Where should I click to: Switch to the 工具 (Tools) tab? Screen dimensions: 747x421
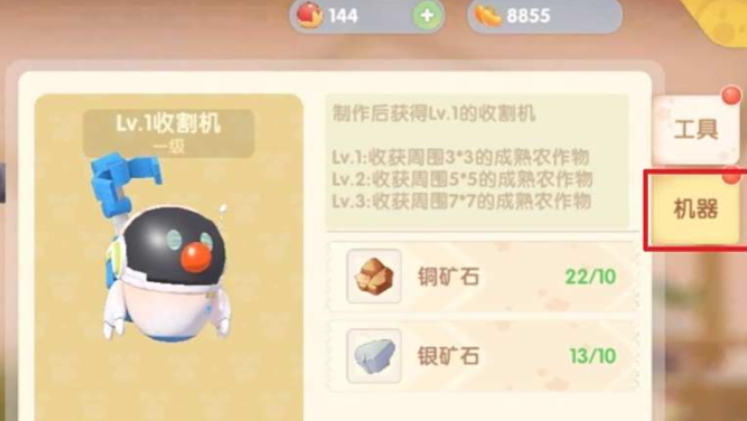pos(696,130)
